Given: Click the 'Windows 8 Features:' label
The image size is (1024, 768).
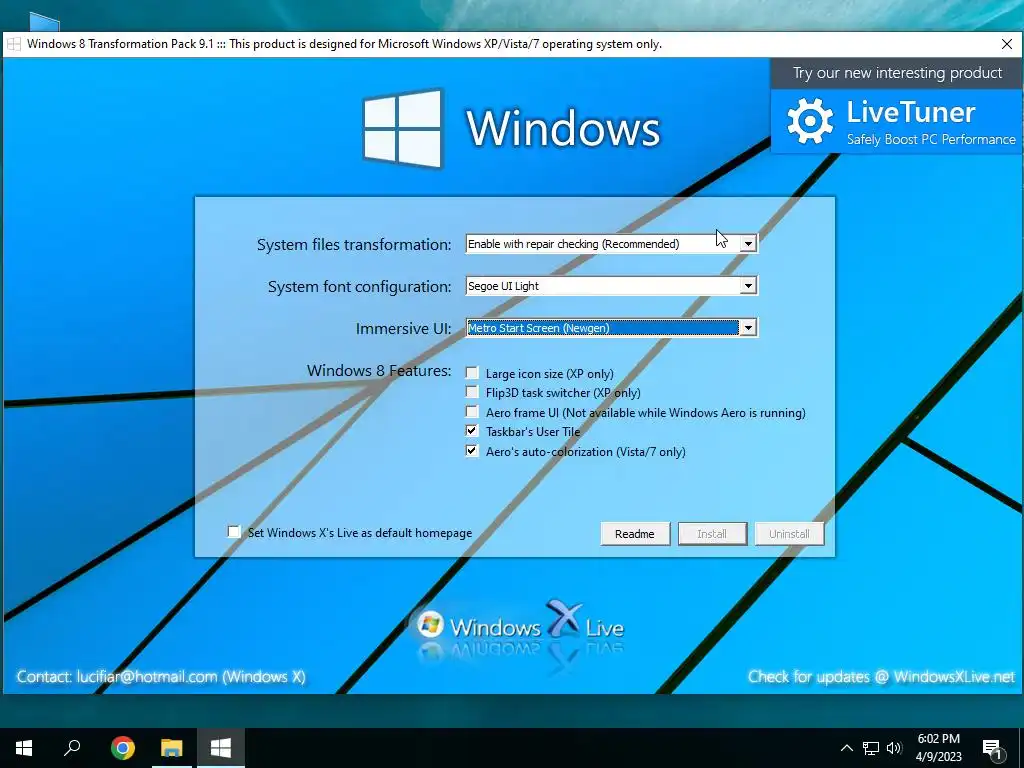Looking at the screenshot, I should [x=379, y=370].
